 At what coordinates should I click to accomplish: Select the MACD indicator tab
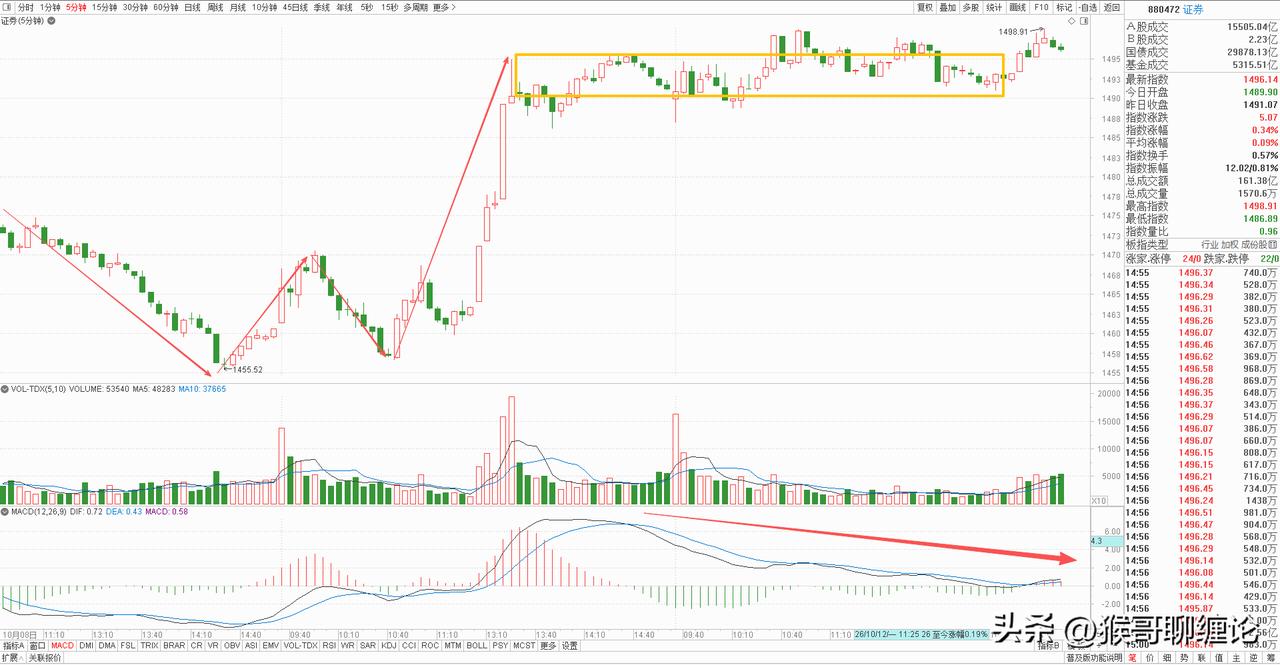63,646
